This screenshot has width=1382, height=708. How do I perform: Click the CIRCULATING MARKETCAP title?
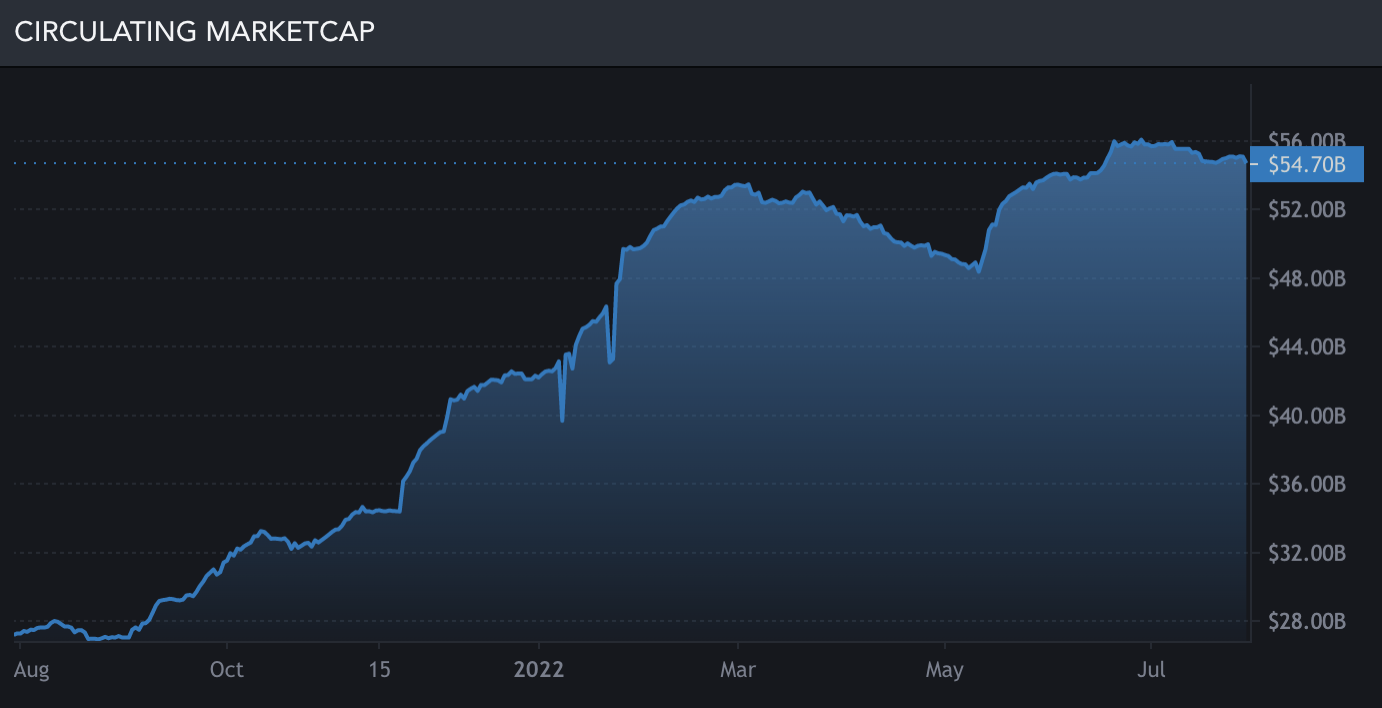point(195,31)
